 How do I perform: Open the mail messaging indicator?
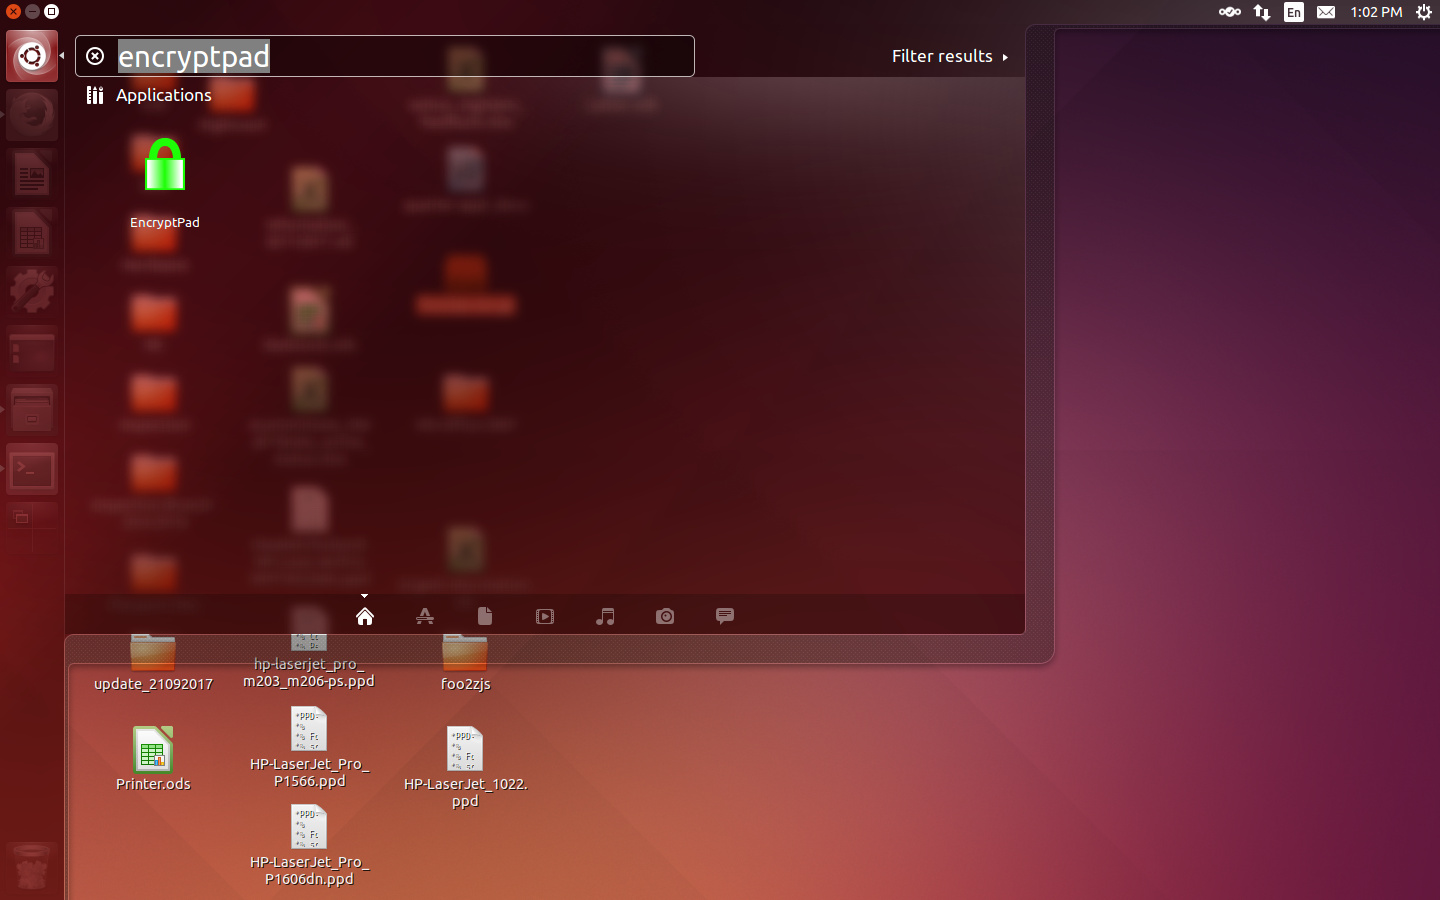[x=1326, y=12]
